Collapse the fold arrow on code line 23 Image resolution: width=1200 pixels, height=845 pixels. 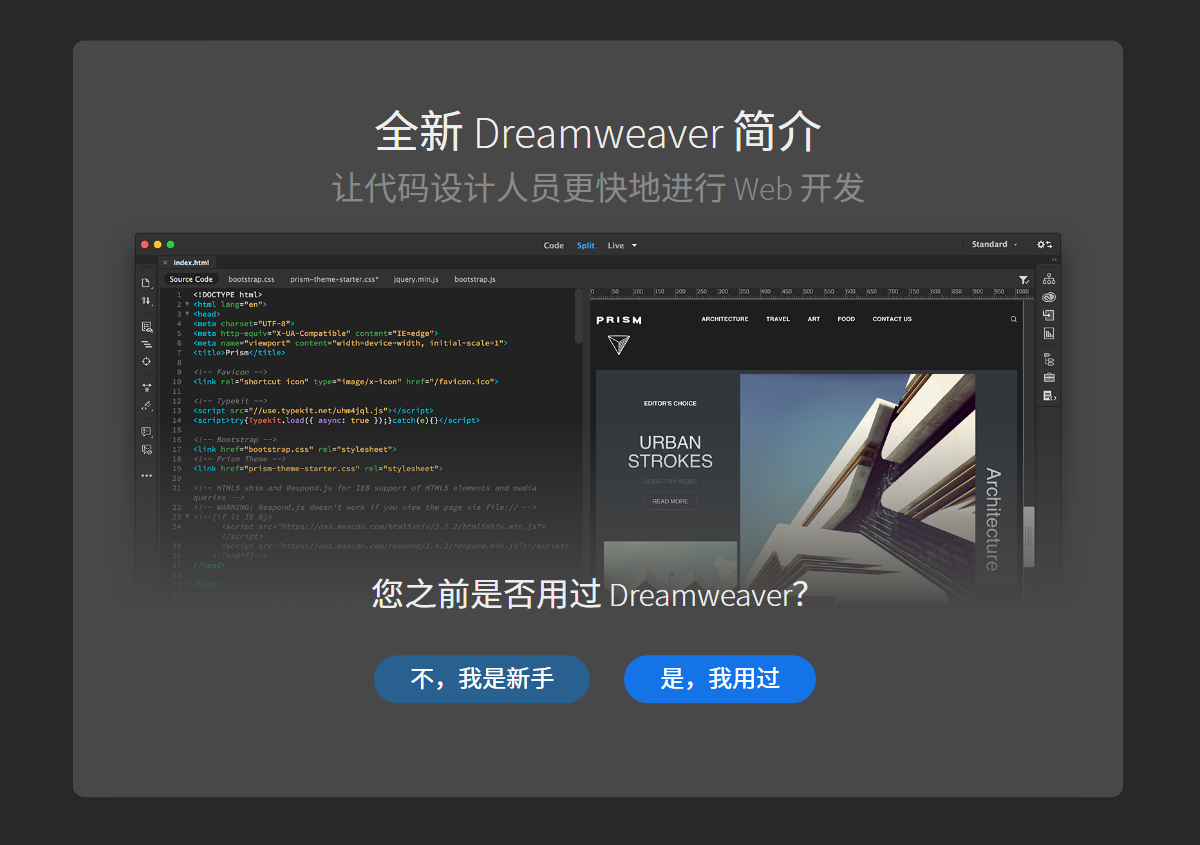coord(187,516)
